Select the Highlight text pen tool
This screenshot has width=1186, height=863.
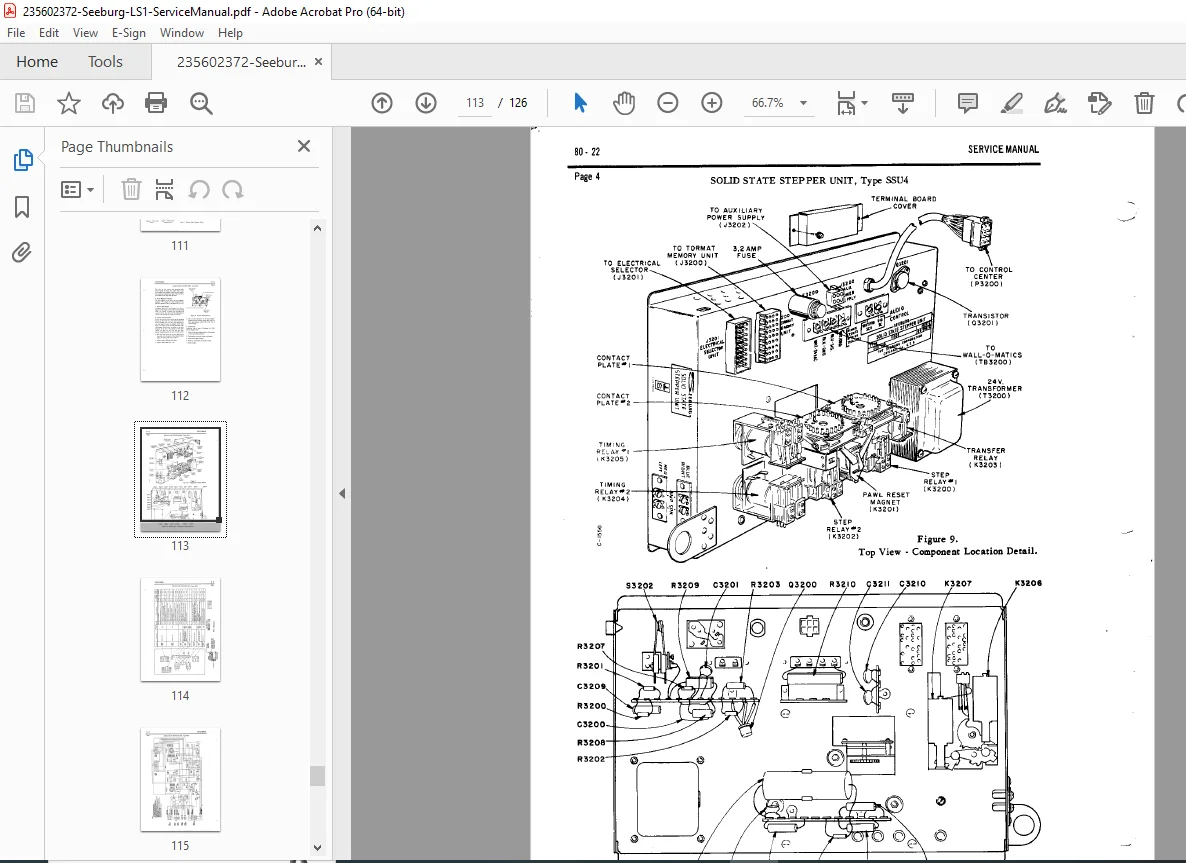[1011, 103]
